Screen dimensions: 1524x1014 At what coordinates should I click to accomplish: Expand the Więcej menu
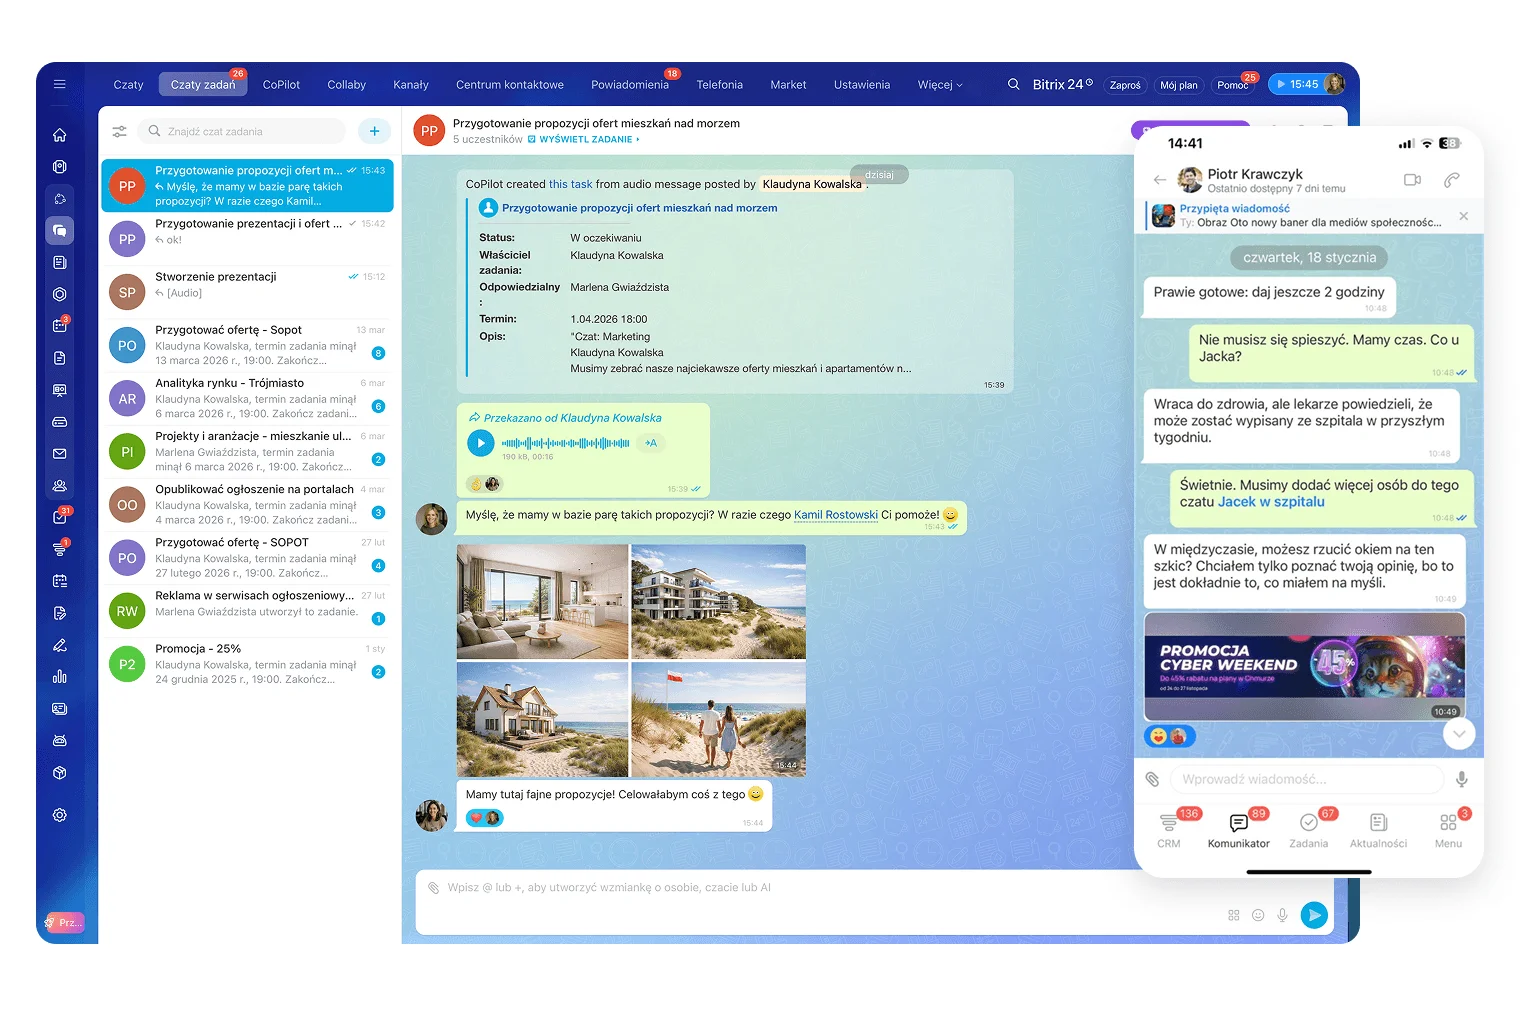[940, 85]
